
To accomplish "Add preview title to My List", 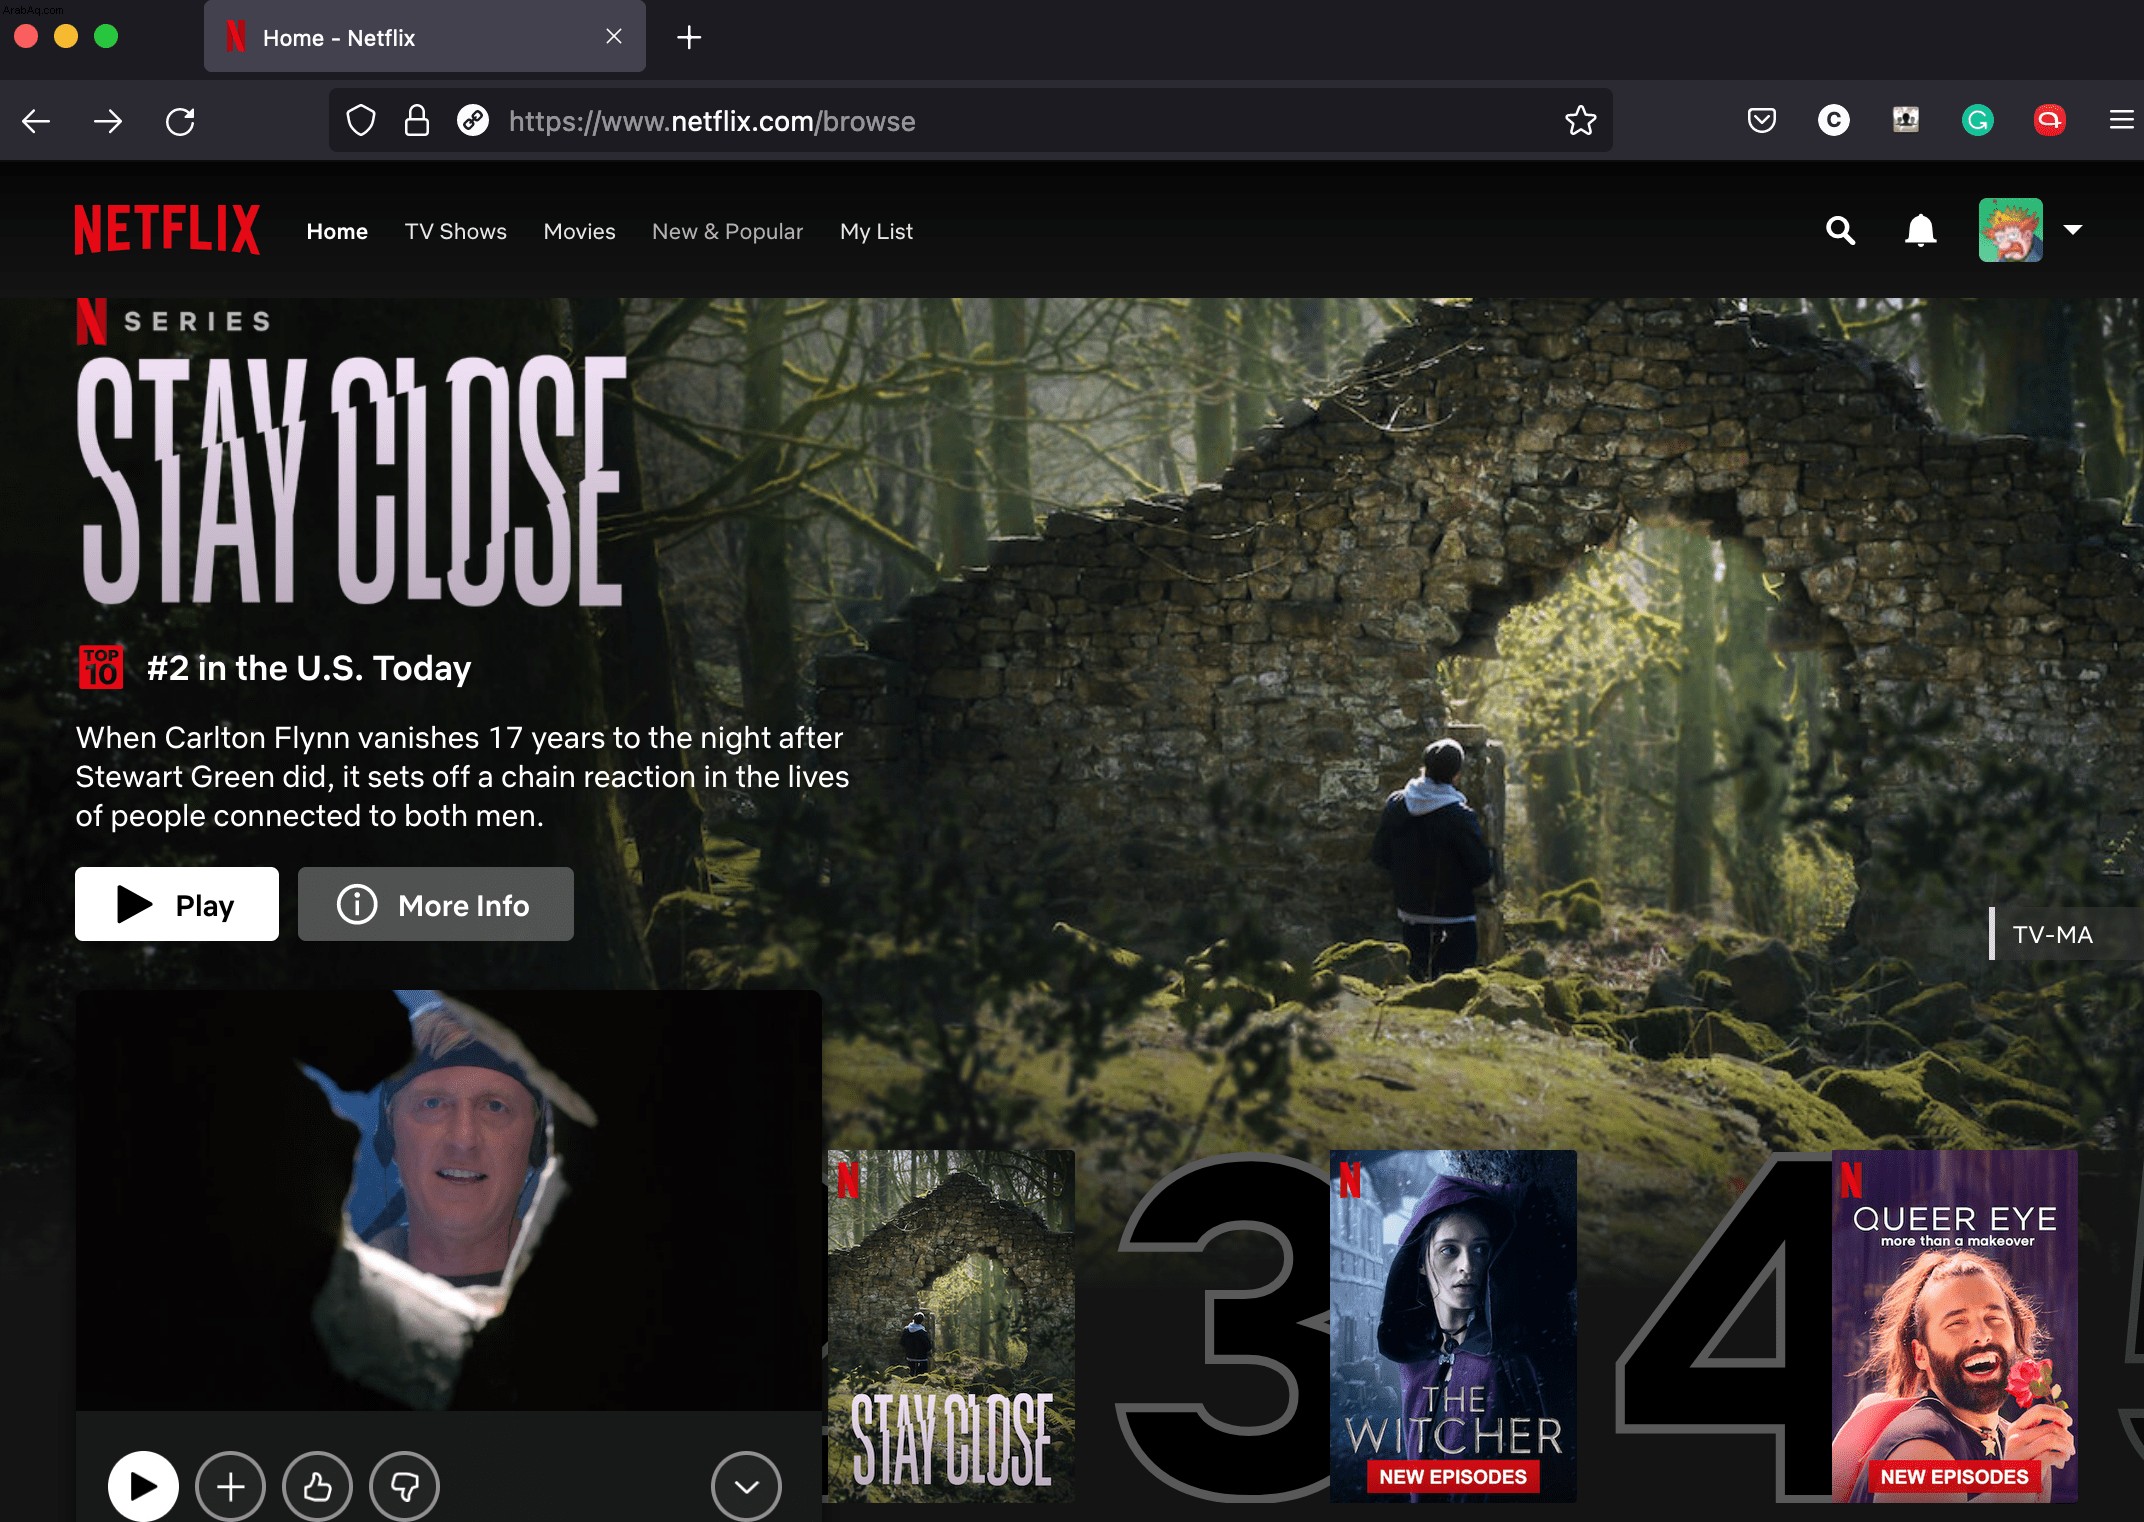I will 231,1487.
